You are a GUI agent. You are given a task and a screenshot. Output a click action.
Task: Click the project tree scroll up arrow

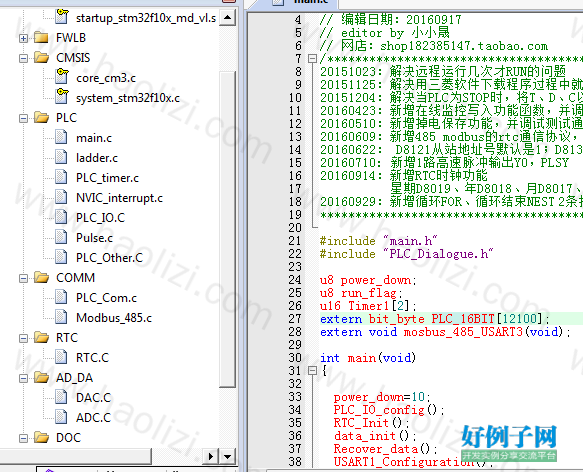click(228, 17)
